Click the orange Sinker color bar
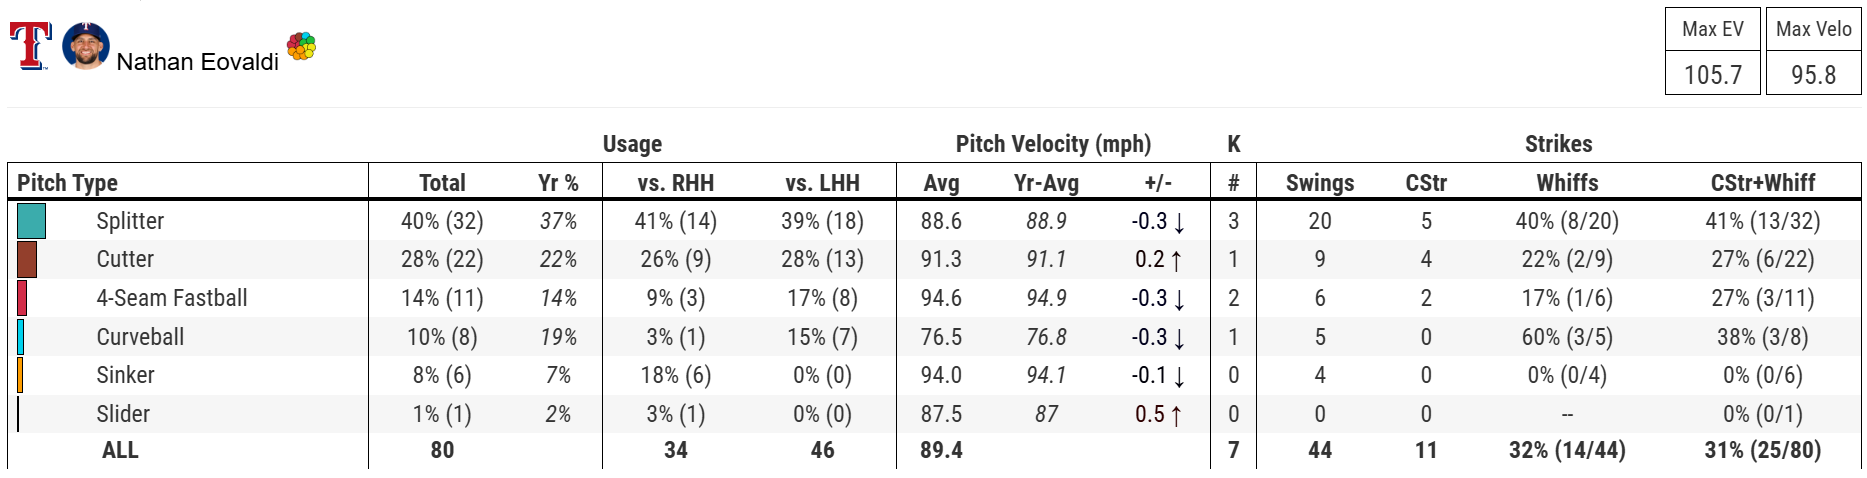The height and width of the screenshot is (478, 1867). pos(20,375)
